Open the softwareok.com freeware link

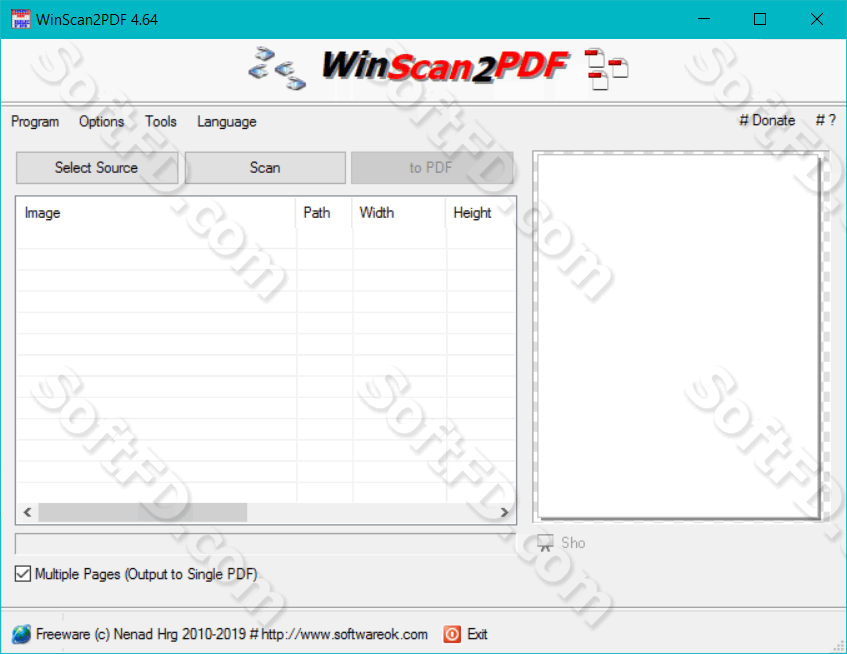[x=232, y=634]
